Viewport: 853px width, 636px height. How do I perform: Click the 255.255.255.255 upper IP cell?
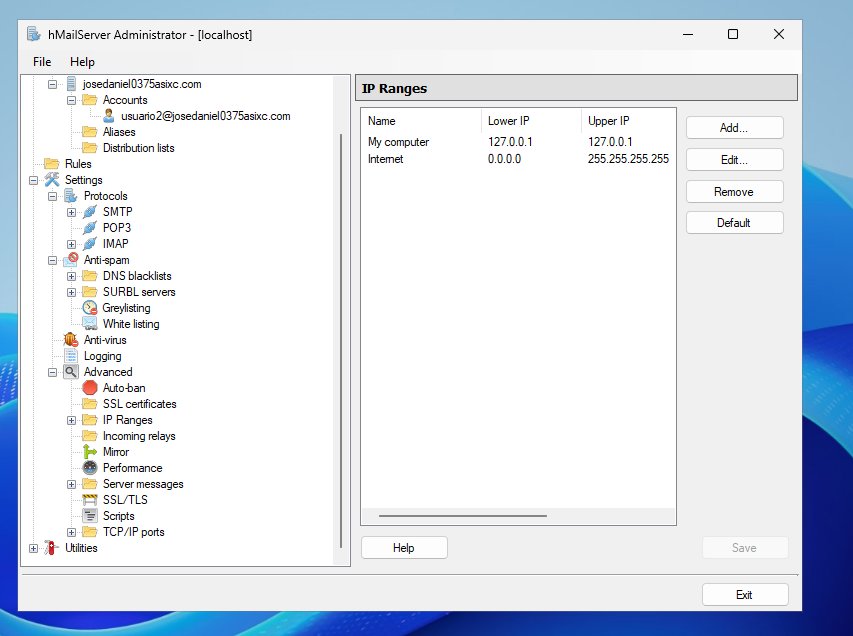628,159
